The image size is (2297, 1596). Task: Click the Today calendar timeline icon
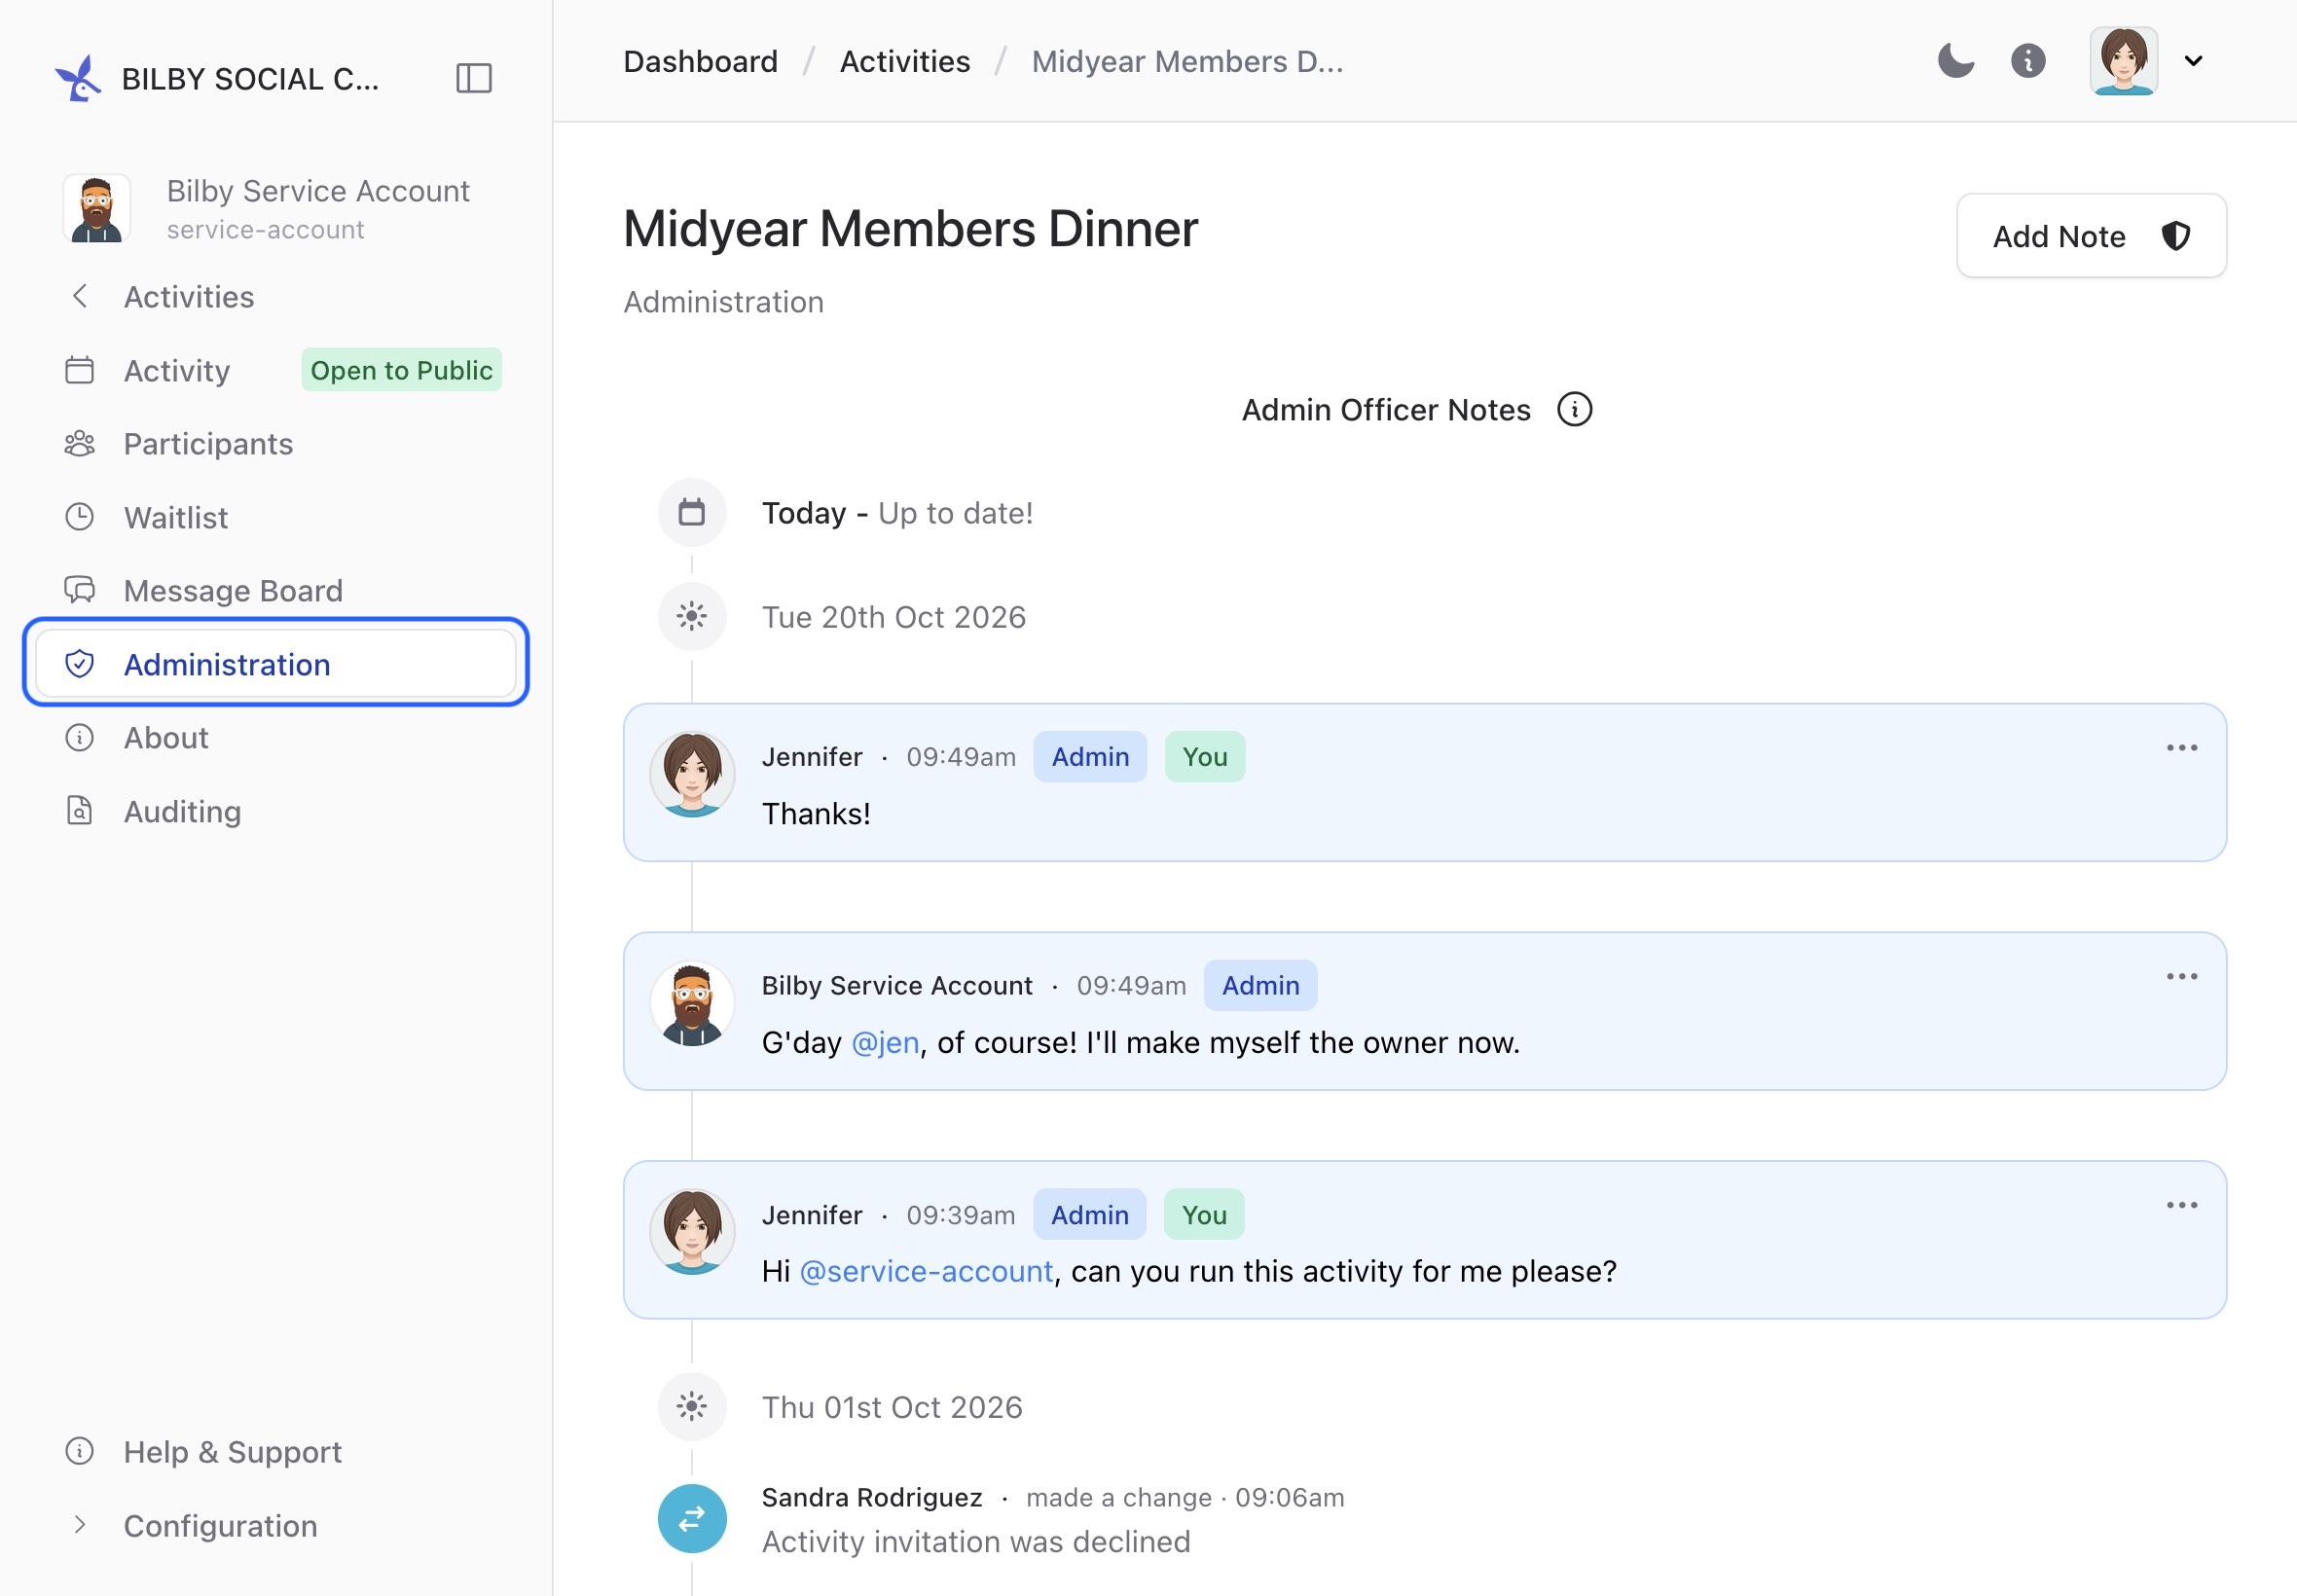point(692,513)
